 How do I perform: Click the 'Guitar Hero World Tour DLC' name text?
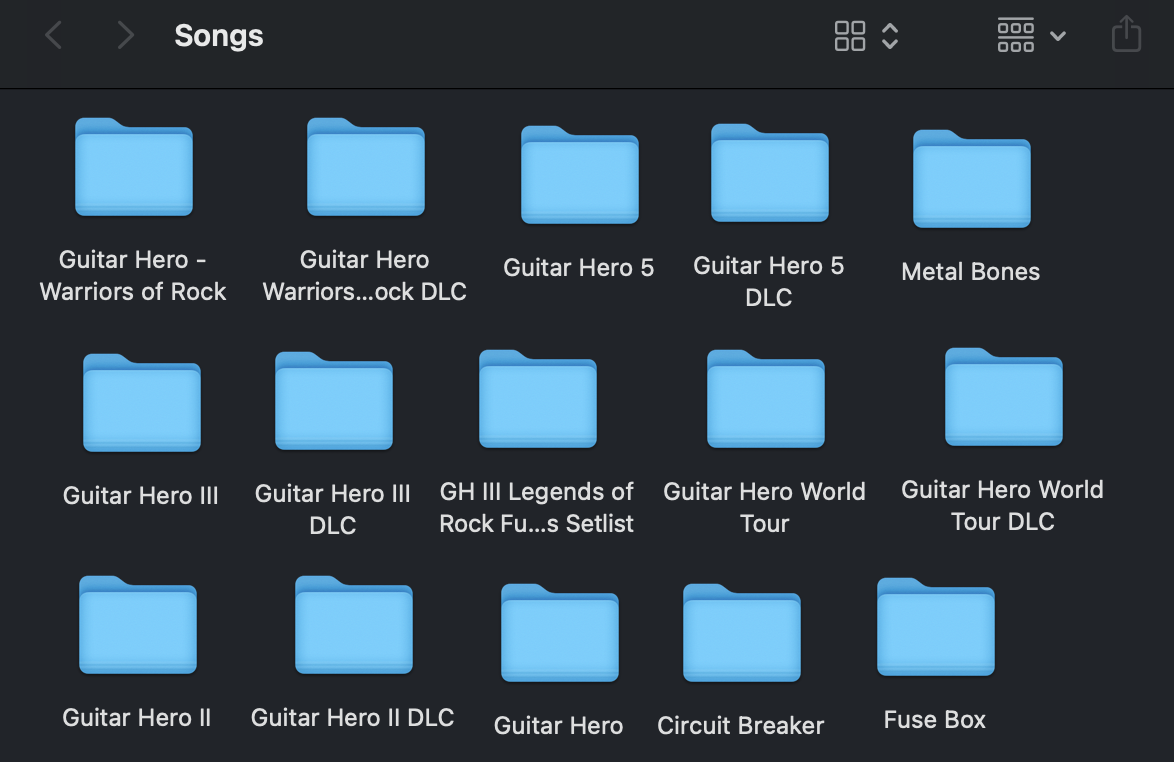coord(1003,505)
